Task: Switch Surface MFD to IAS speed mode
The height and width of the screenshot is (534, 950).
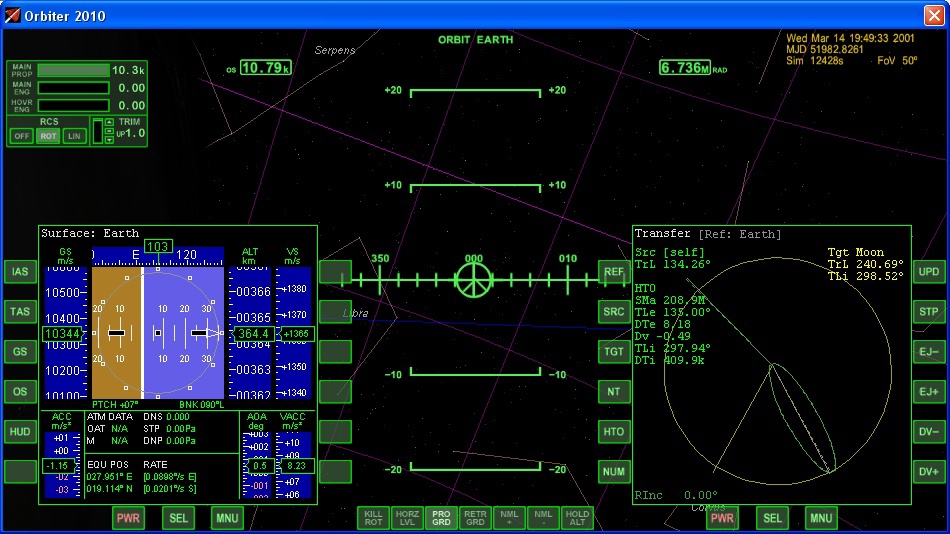Action: (20, 272)
